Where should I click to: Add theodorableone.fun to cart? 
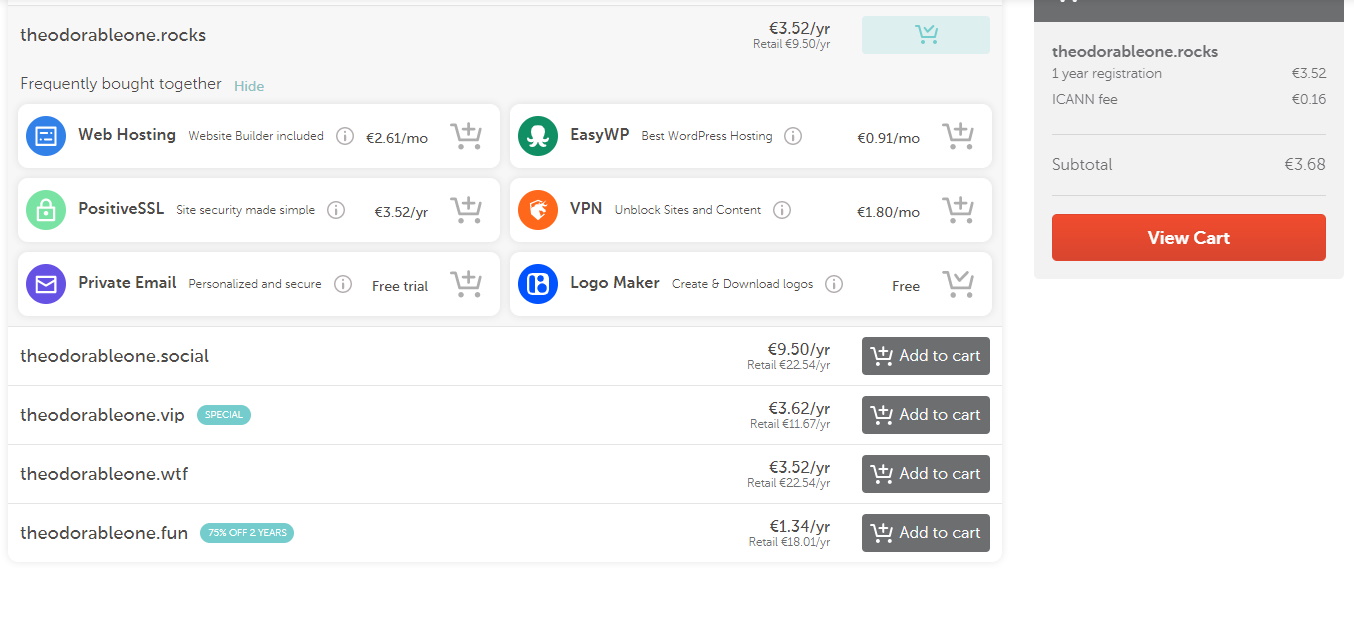(925, 533)
